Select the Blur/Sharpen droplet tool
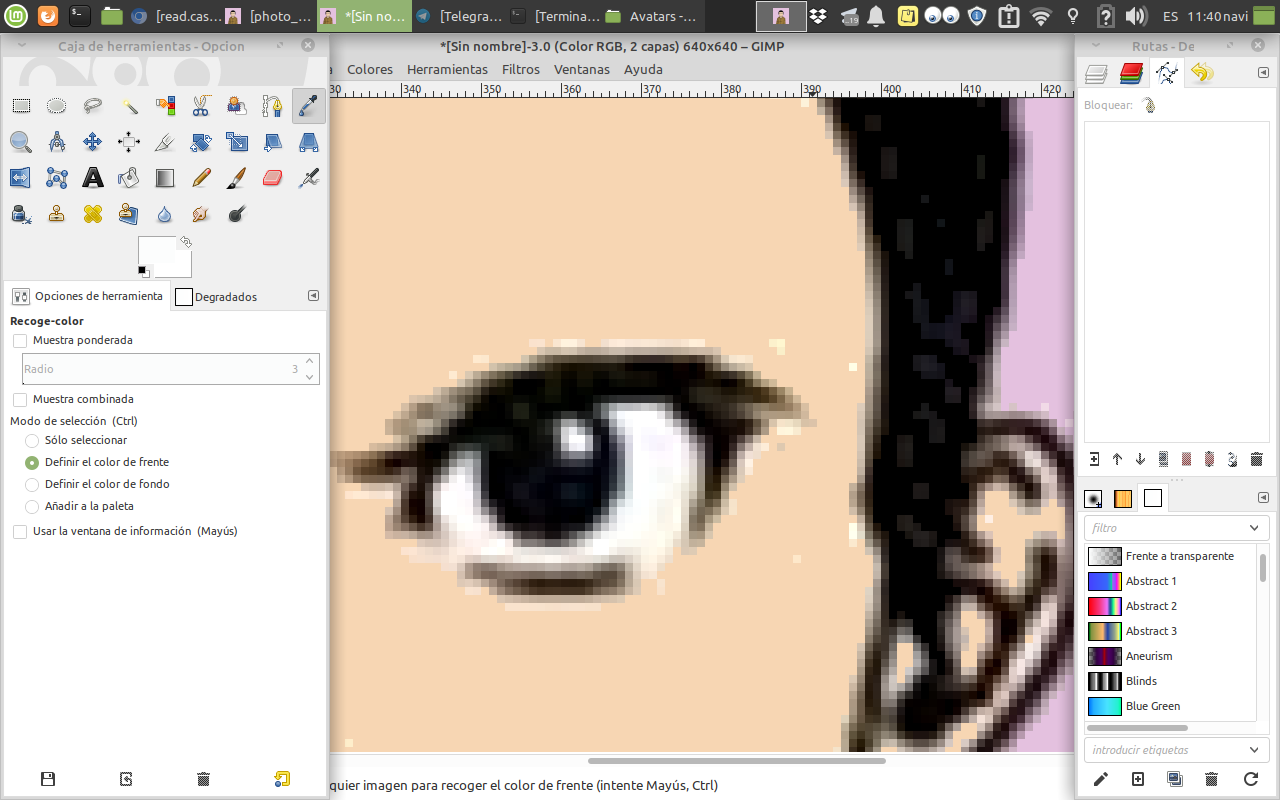Viewport: 1280px width, 800px height. (x=165, y=214)
